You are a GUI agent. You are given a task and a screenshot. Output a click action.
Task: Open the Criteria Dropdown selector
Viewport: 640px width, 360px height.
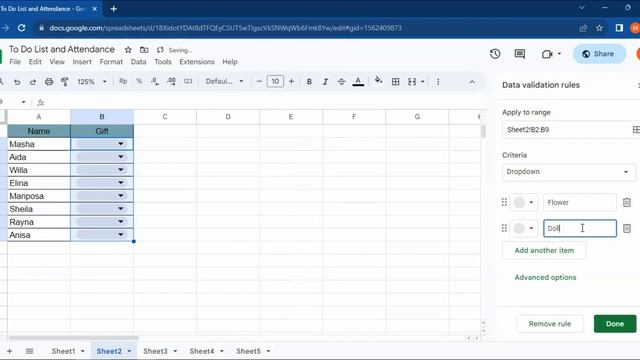(x=569, y=172)
